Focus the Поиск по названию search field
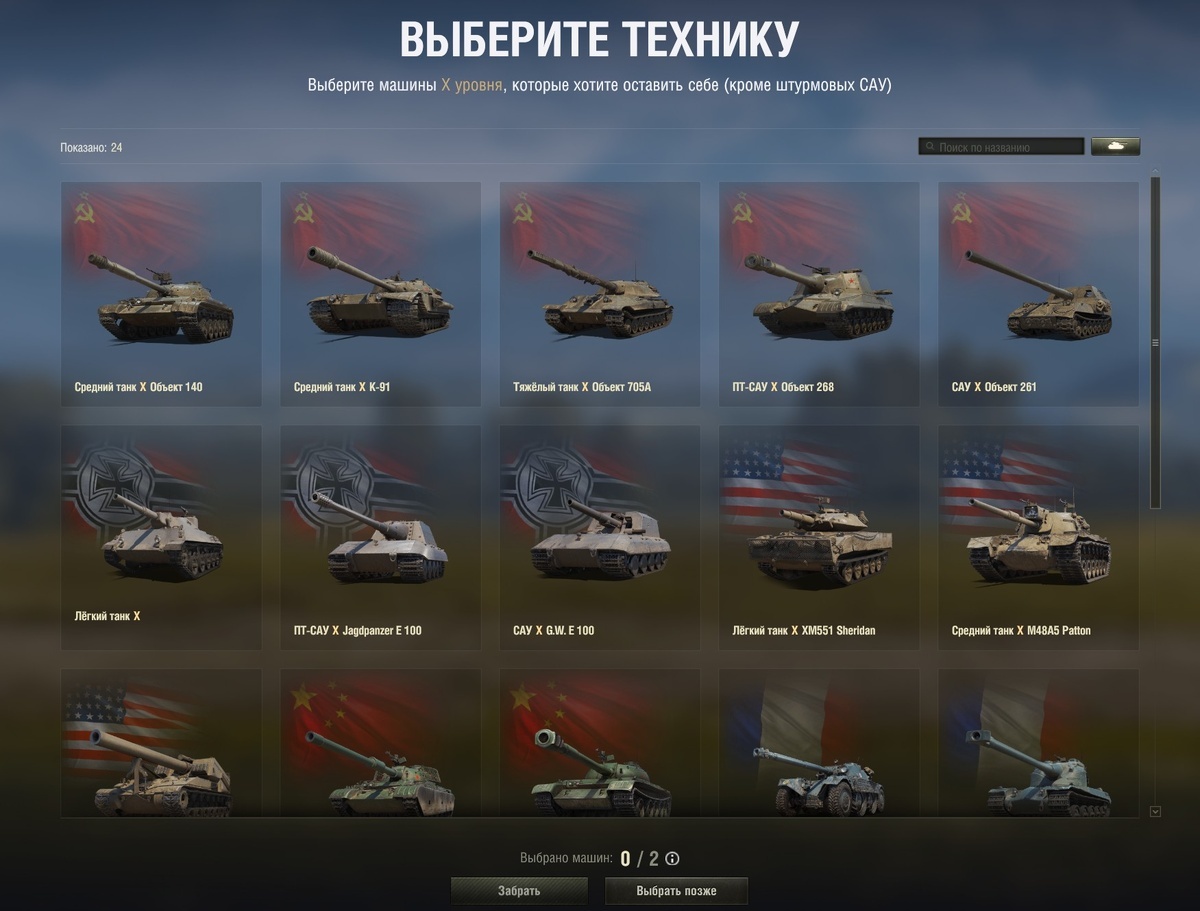The height and width of the screenshot is (911, 1200). point(1001,147)
